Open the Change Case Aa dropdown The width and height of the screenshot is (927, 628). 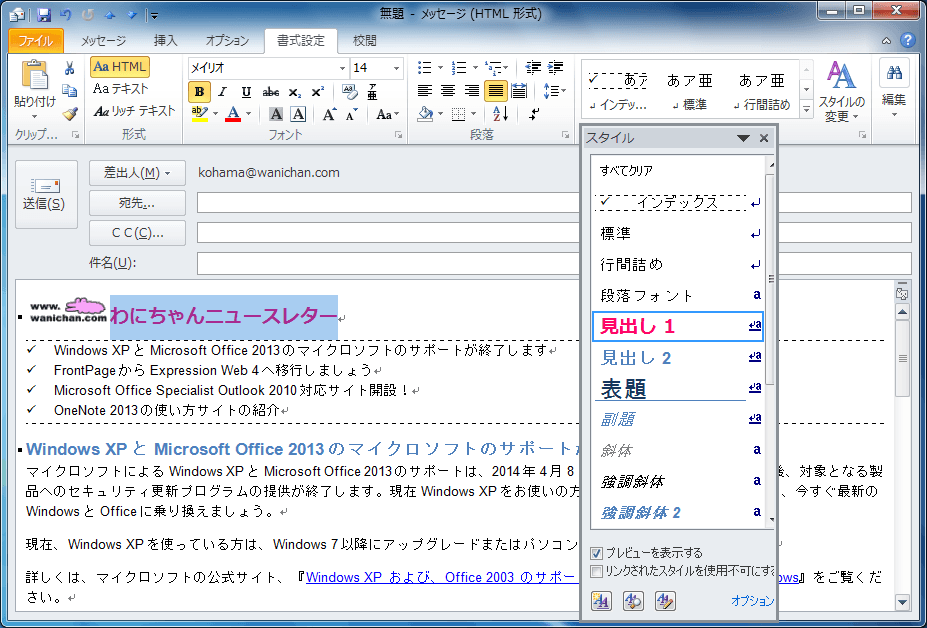387,114
